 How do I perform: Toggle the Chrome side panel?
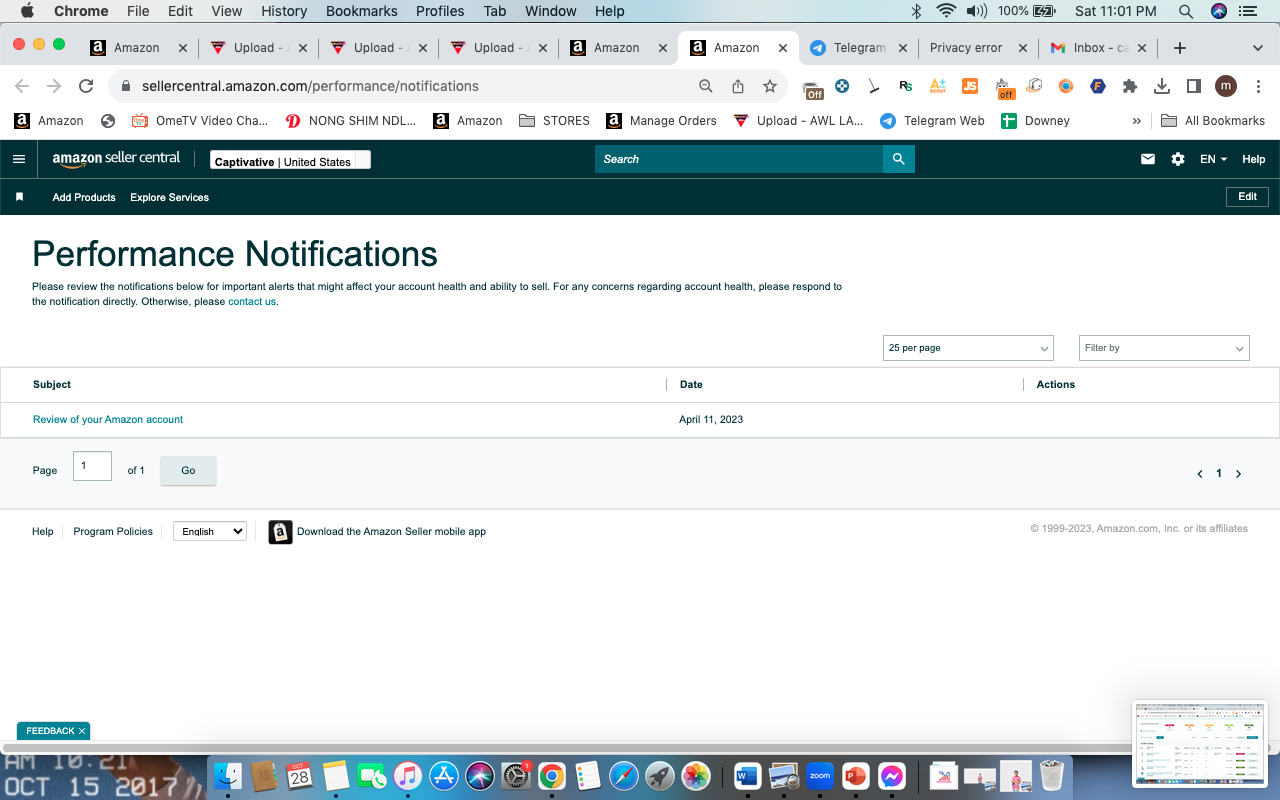click(x=1193, y=86)
